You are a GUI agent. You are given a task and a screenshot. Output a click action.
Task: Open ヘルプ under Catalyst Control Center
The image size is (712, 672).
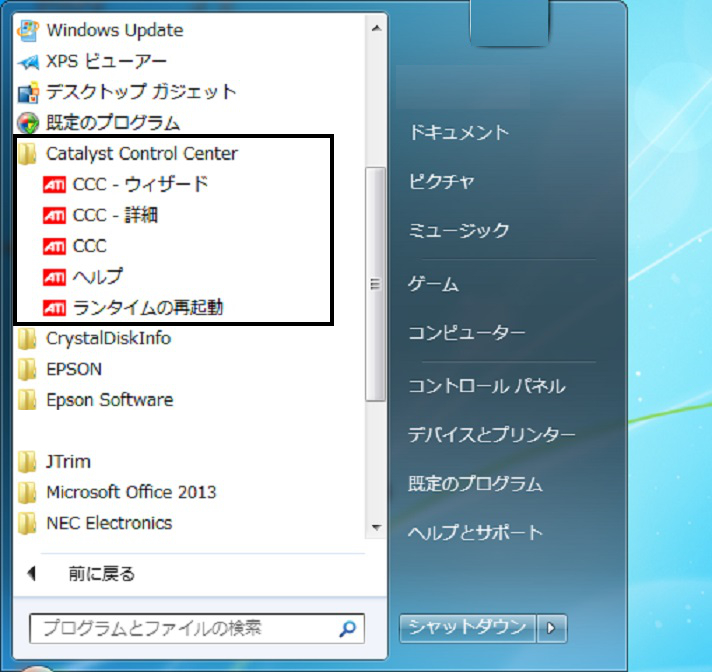pos(98,277)
